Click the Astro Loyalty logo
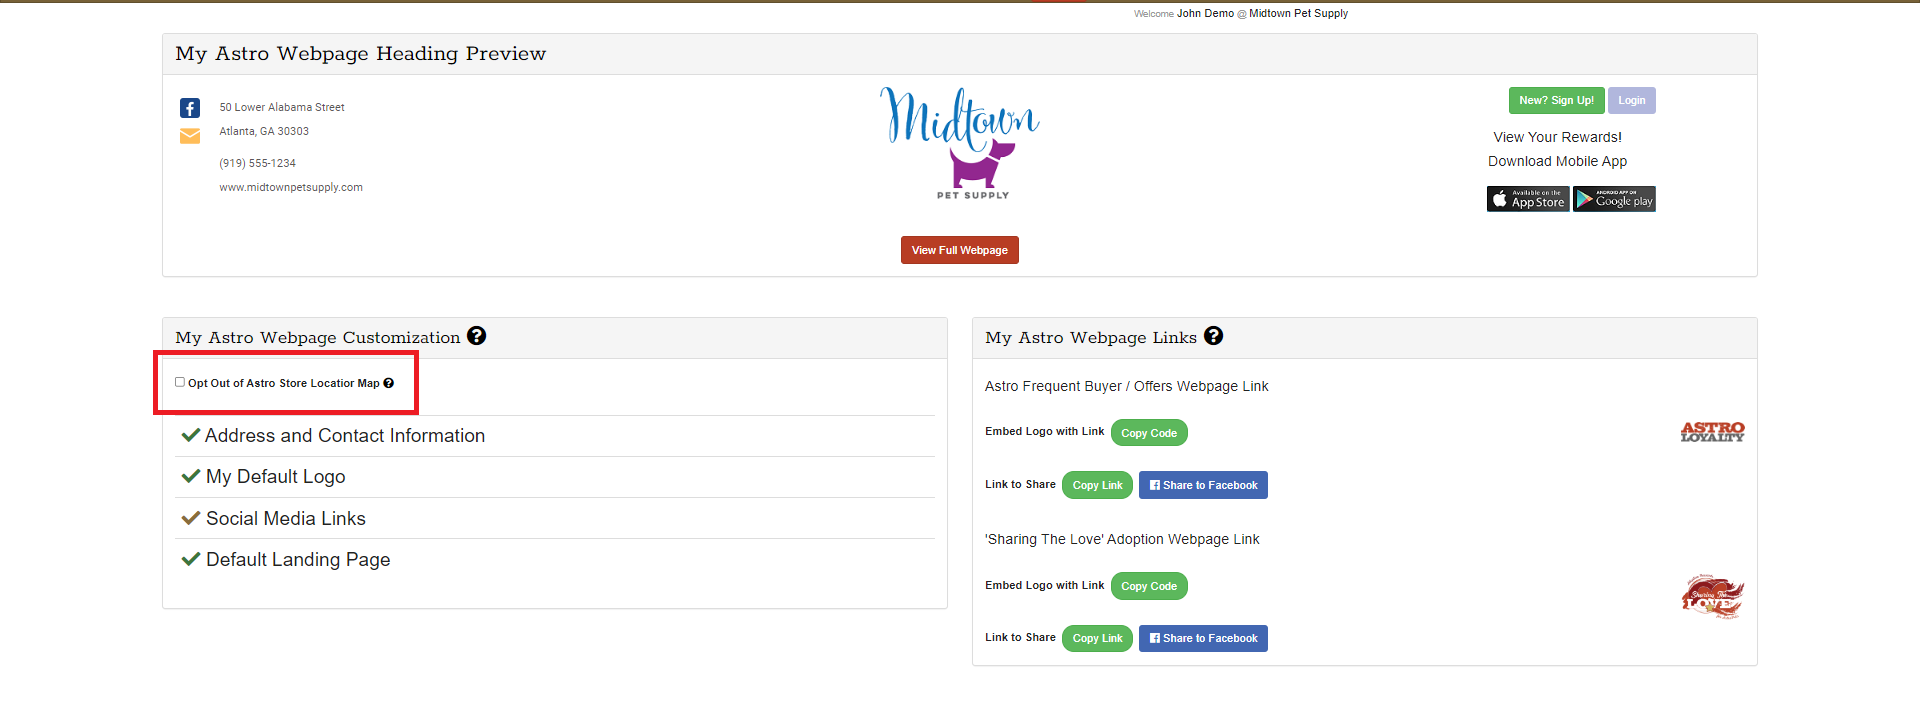 click(x=1712, y=432)
